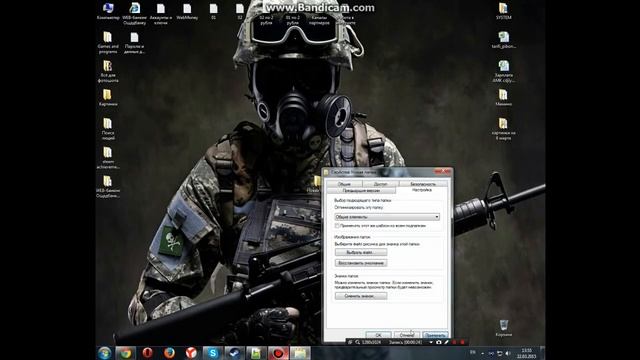Screen dimensions: 640x360
Task: Click Bandicam camera screenshot icon
Action: (x=439, y=342)
